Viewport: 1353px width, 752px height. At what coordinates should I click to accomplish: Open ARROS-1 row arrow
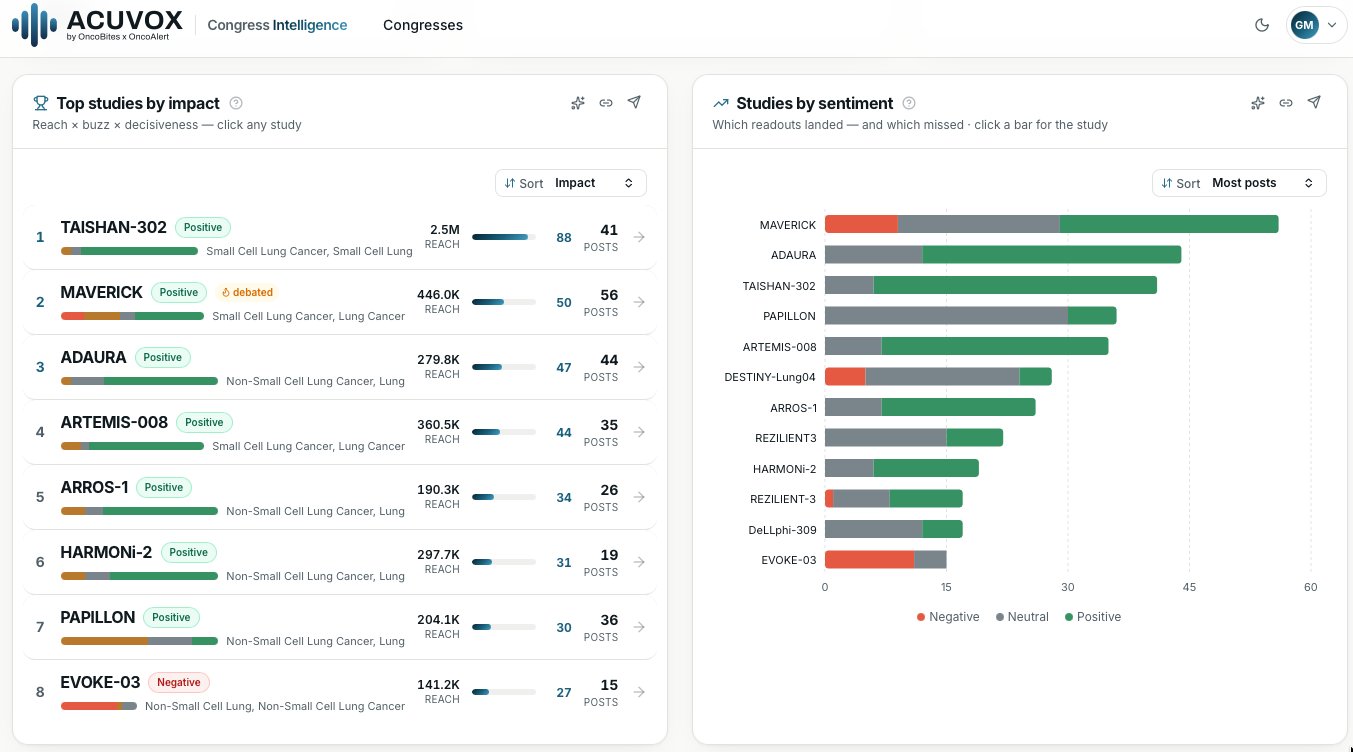pos(639,497)
